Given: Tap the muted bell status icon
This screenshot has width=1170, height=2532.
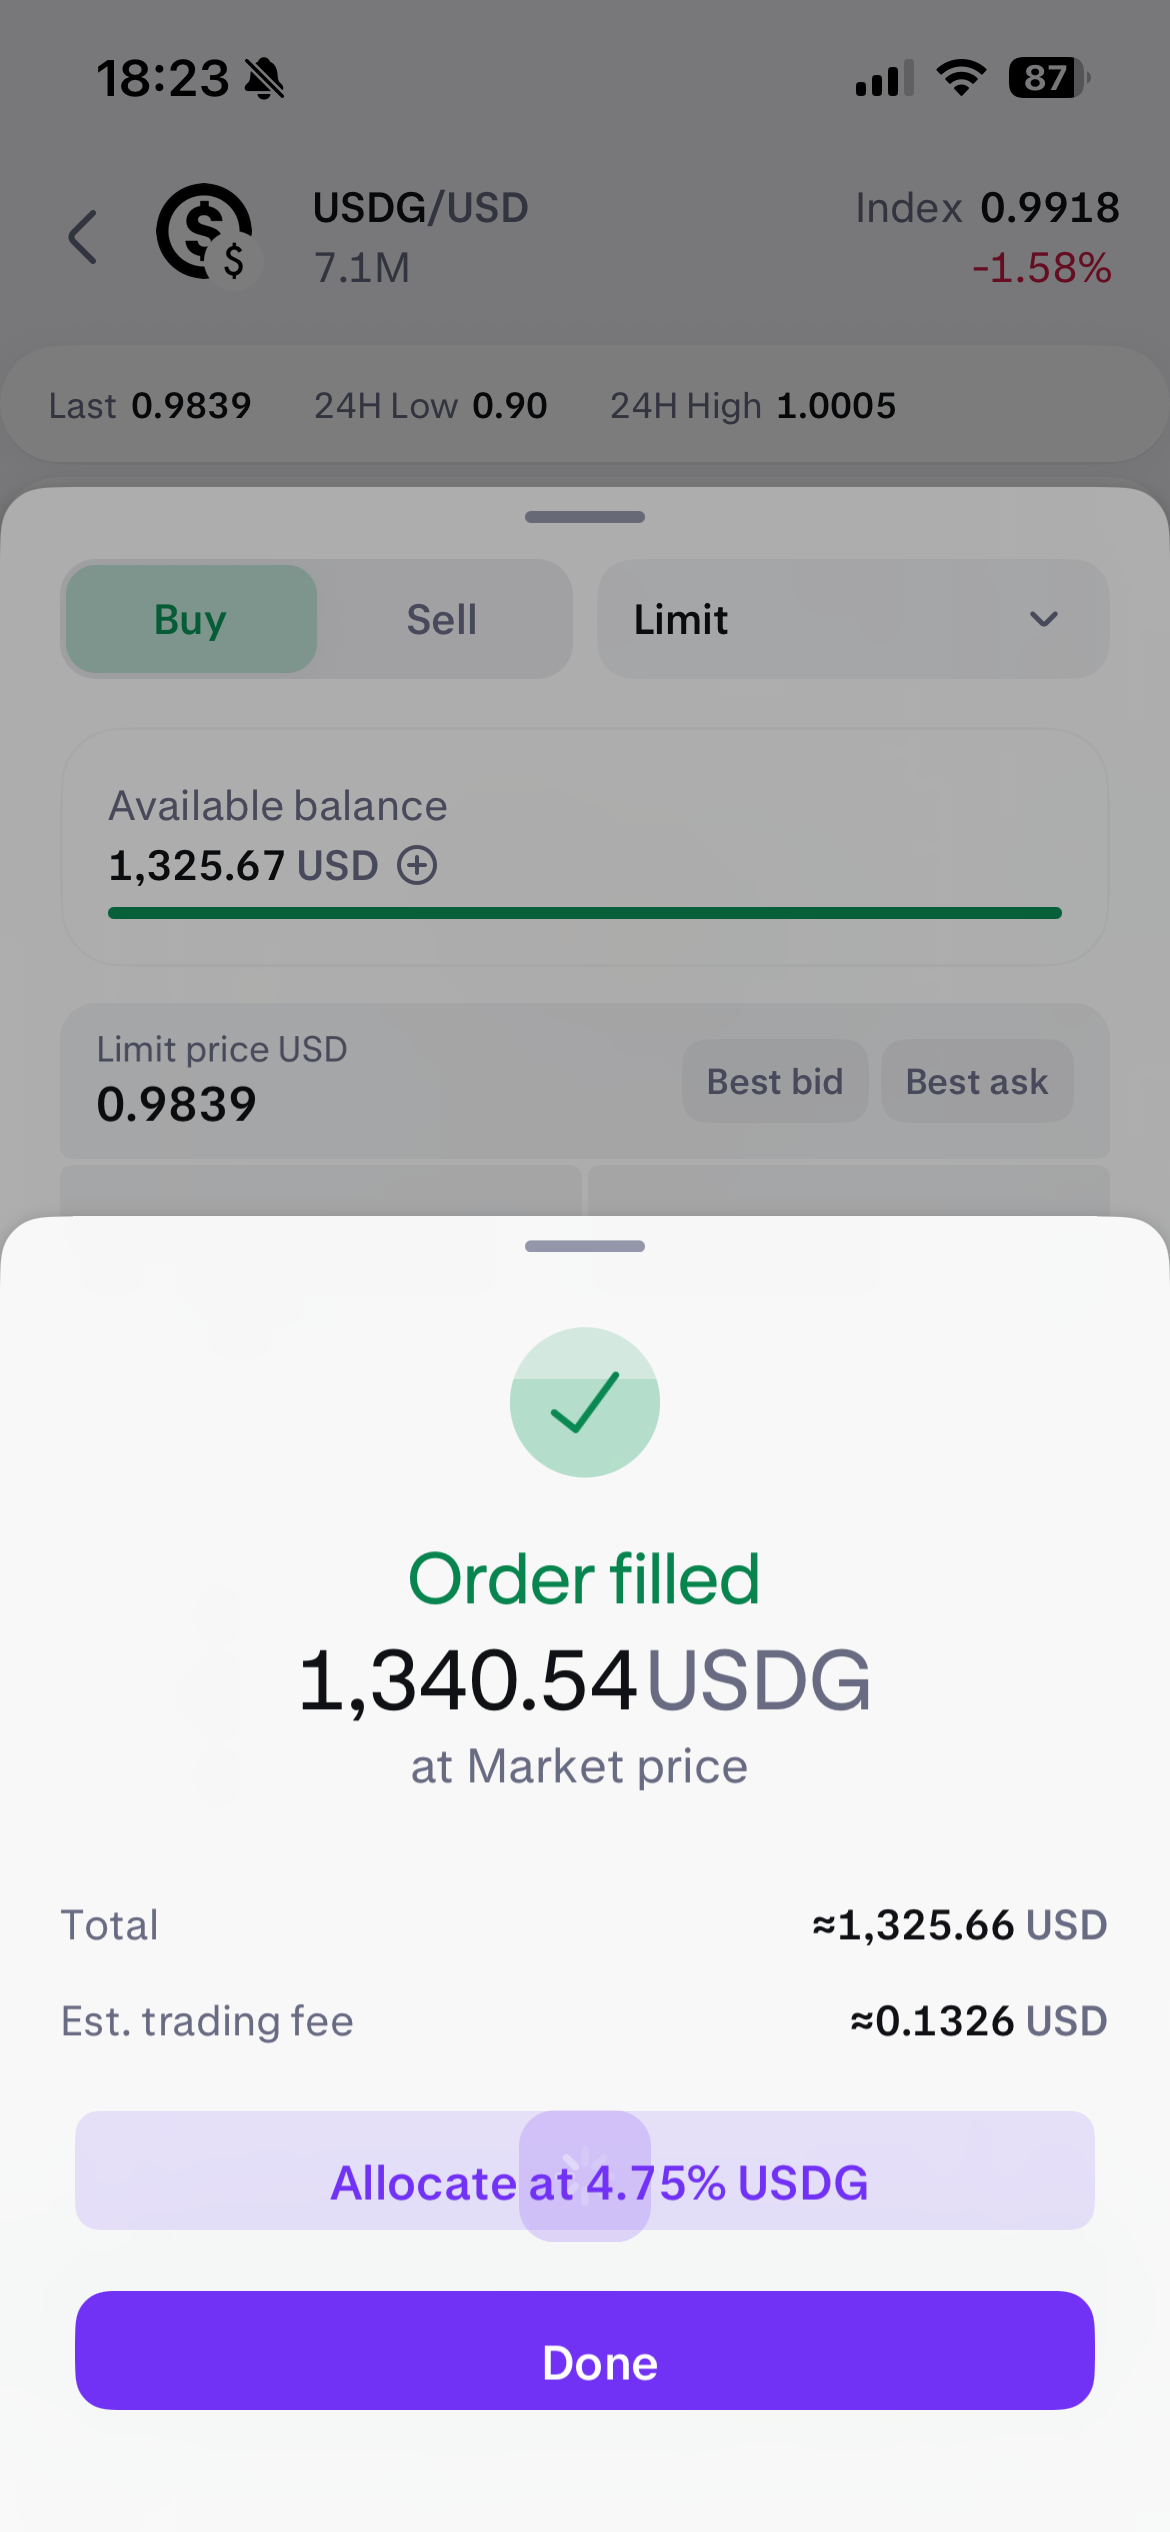Looking at the screenshot, I should (265, 78).
